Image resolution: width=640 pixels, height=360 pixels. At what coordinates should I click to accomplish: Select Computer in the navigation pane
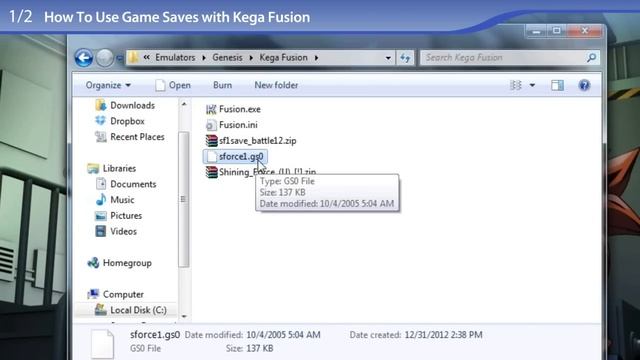[123, 294]
